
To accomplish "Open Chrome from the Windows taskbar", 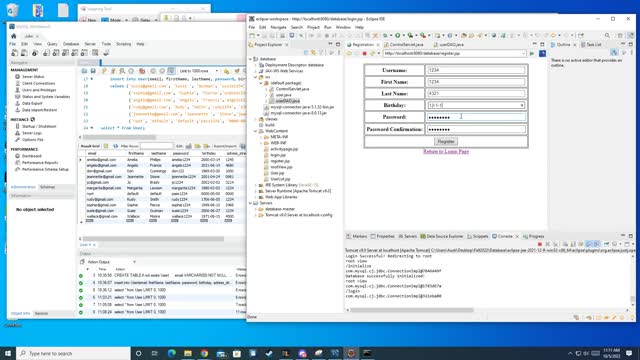I will [204, 353].
